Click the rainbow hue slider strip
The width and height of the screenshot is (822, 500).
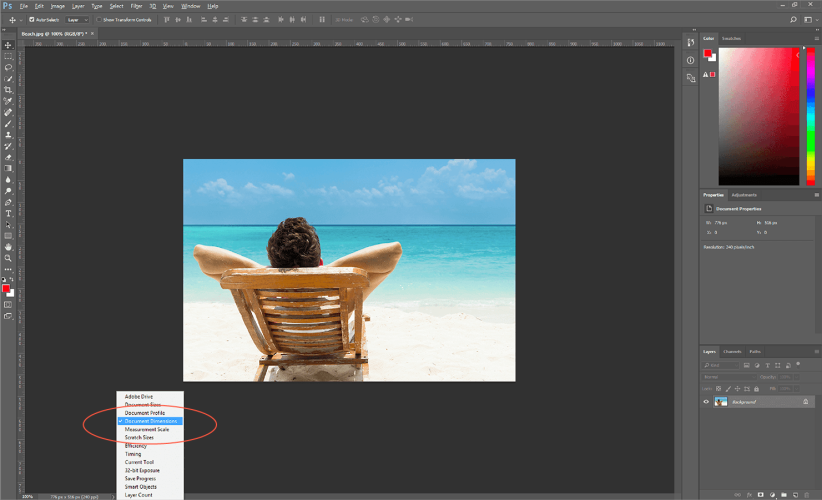coord(810,116)
